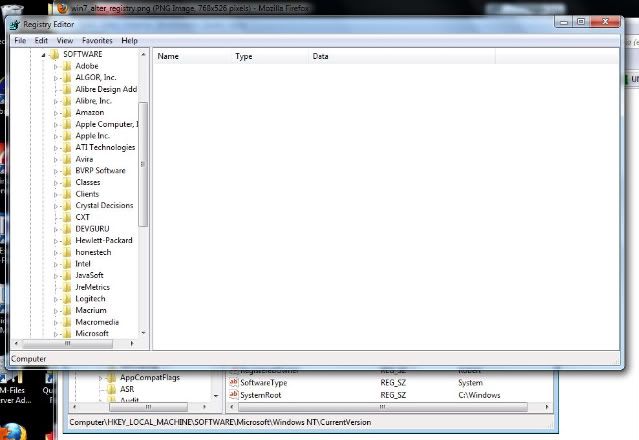The width and height of the screenshot is (639, 440).
Task: Open the File menu
Action: point(20,40)
